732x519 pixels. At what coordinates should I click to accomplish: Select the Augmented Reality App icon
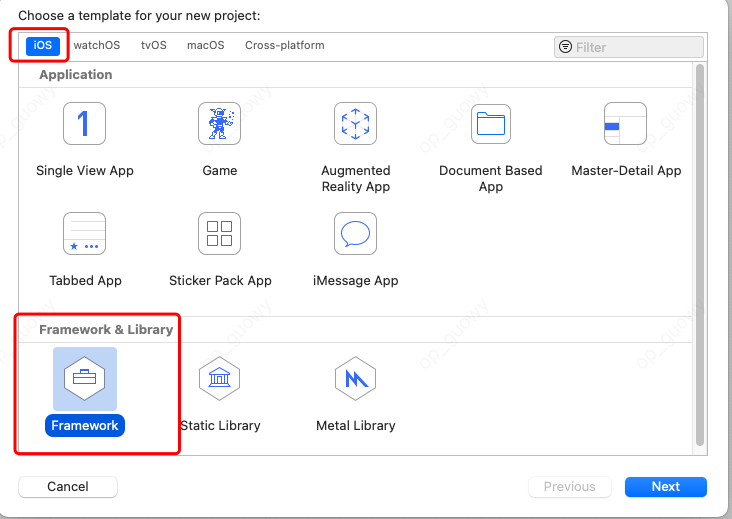coord(355,124)
